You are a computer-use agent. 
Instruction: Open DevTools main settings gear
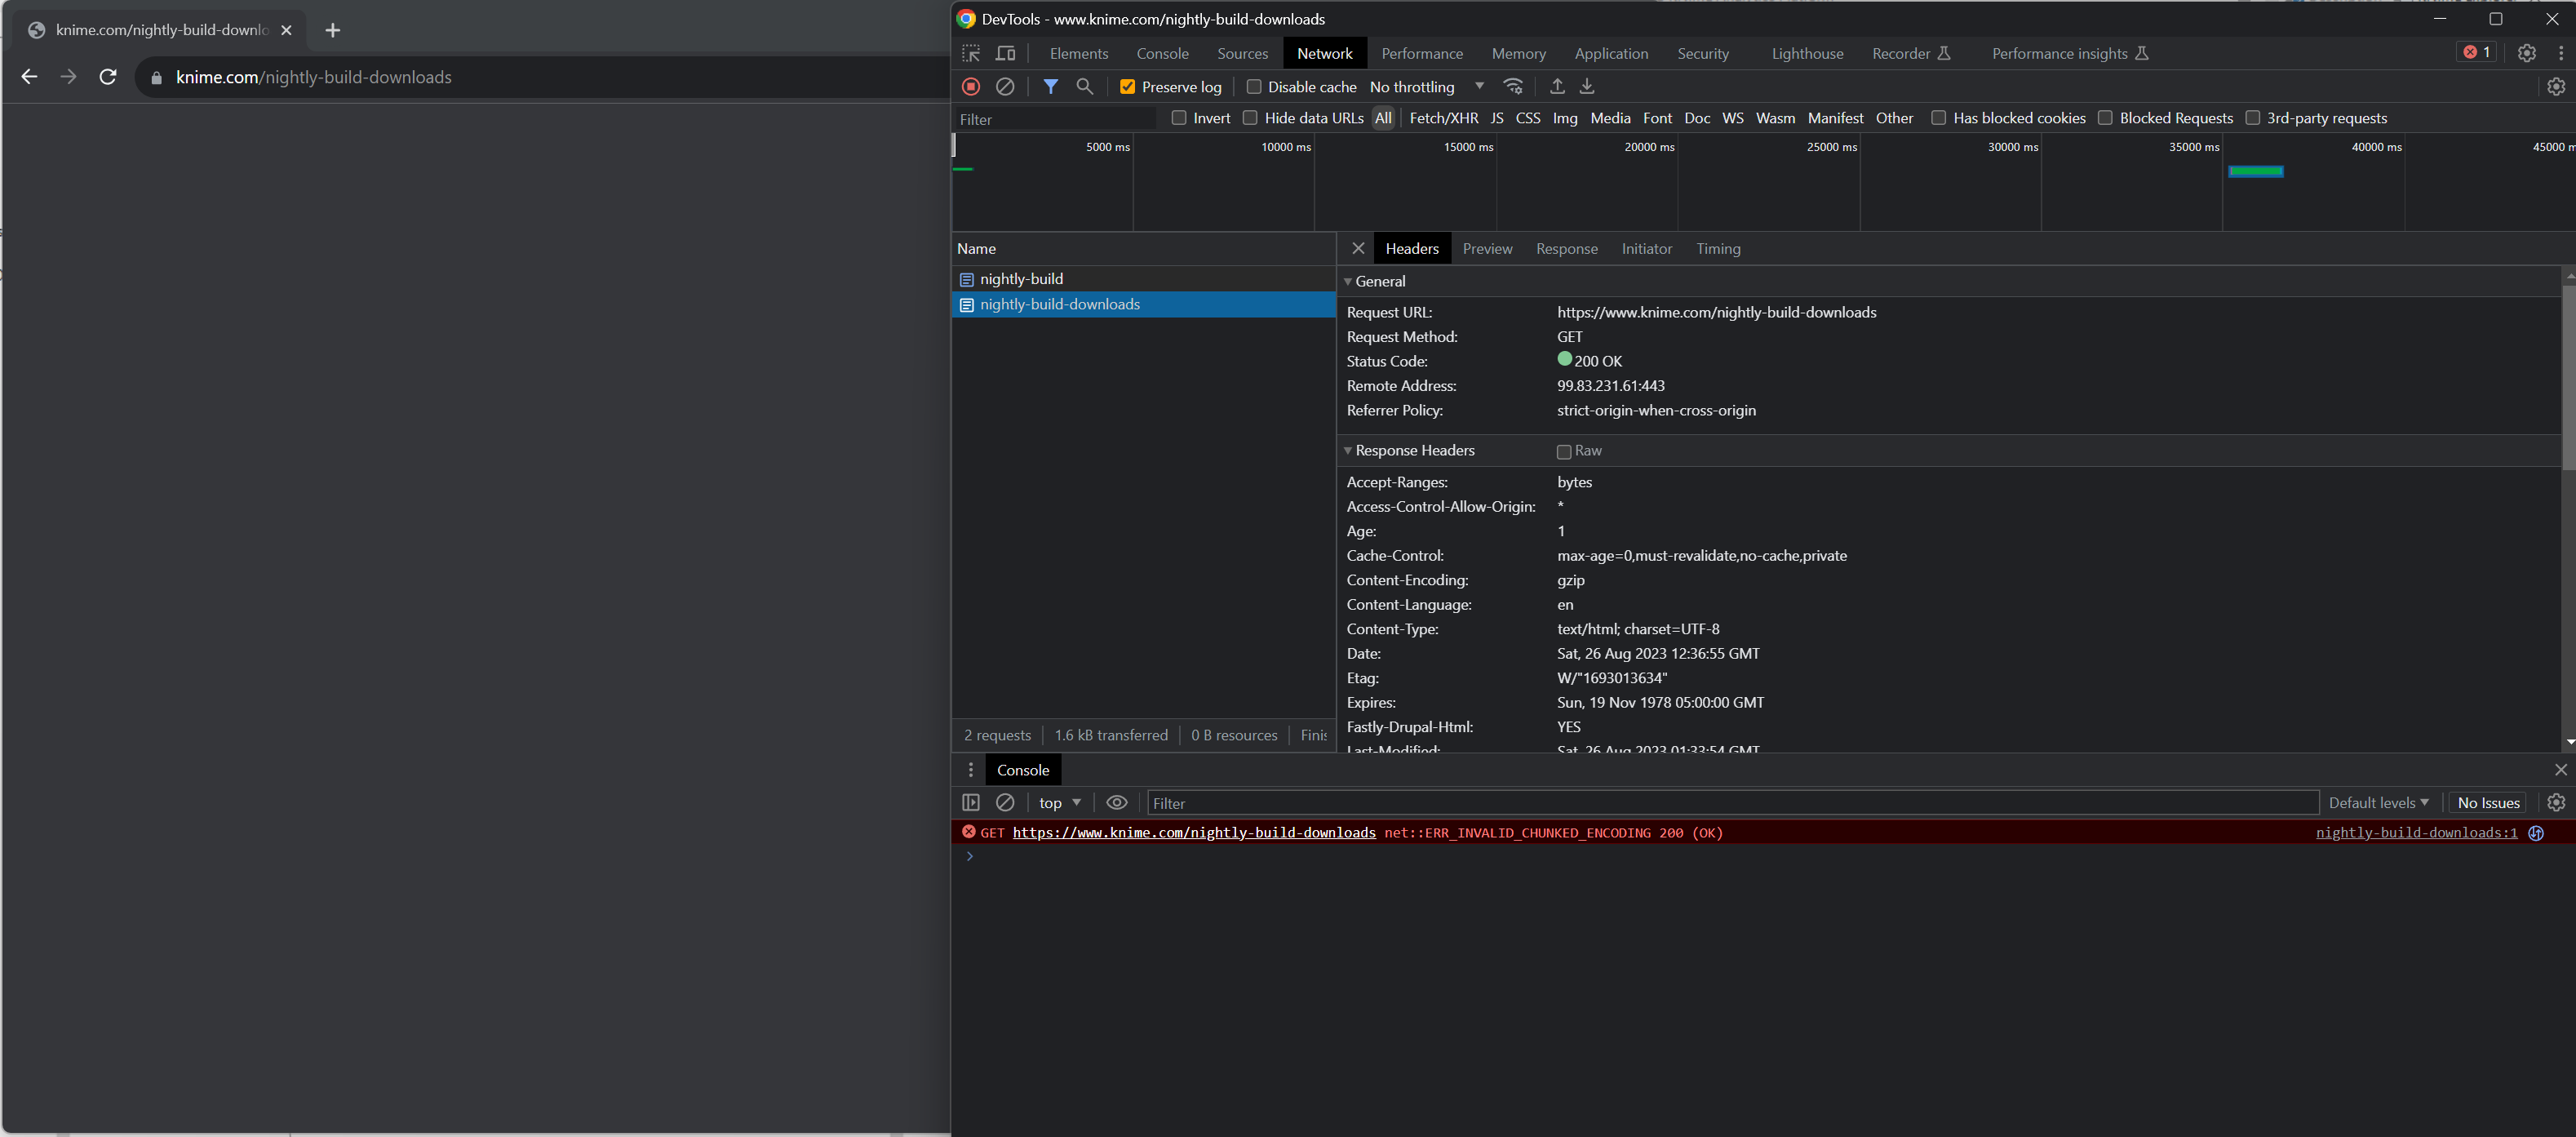[2527, 53]
